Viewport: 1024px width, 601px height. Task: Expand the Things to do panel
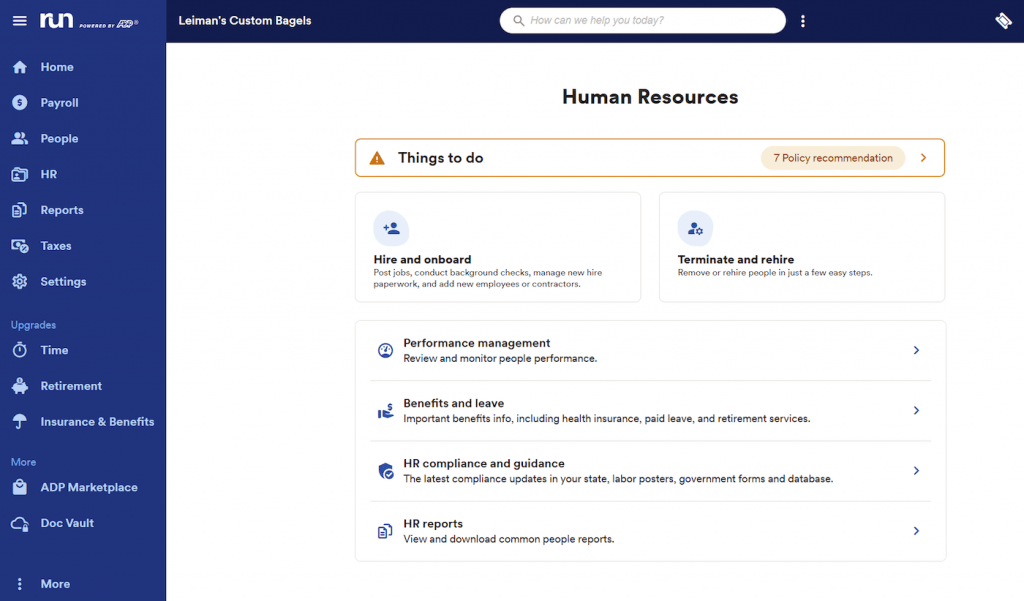(x=922, y=157)
